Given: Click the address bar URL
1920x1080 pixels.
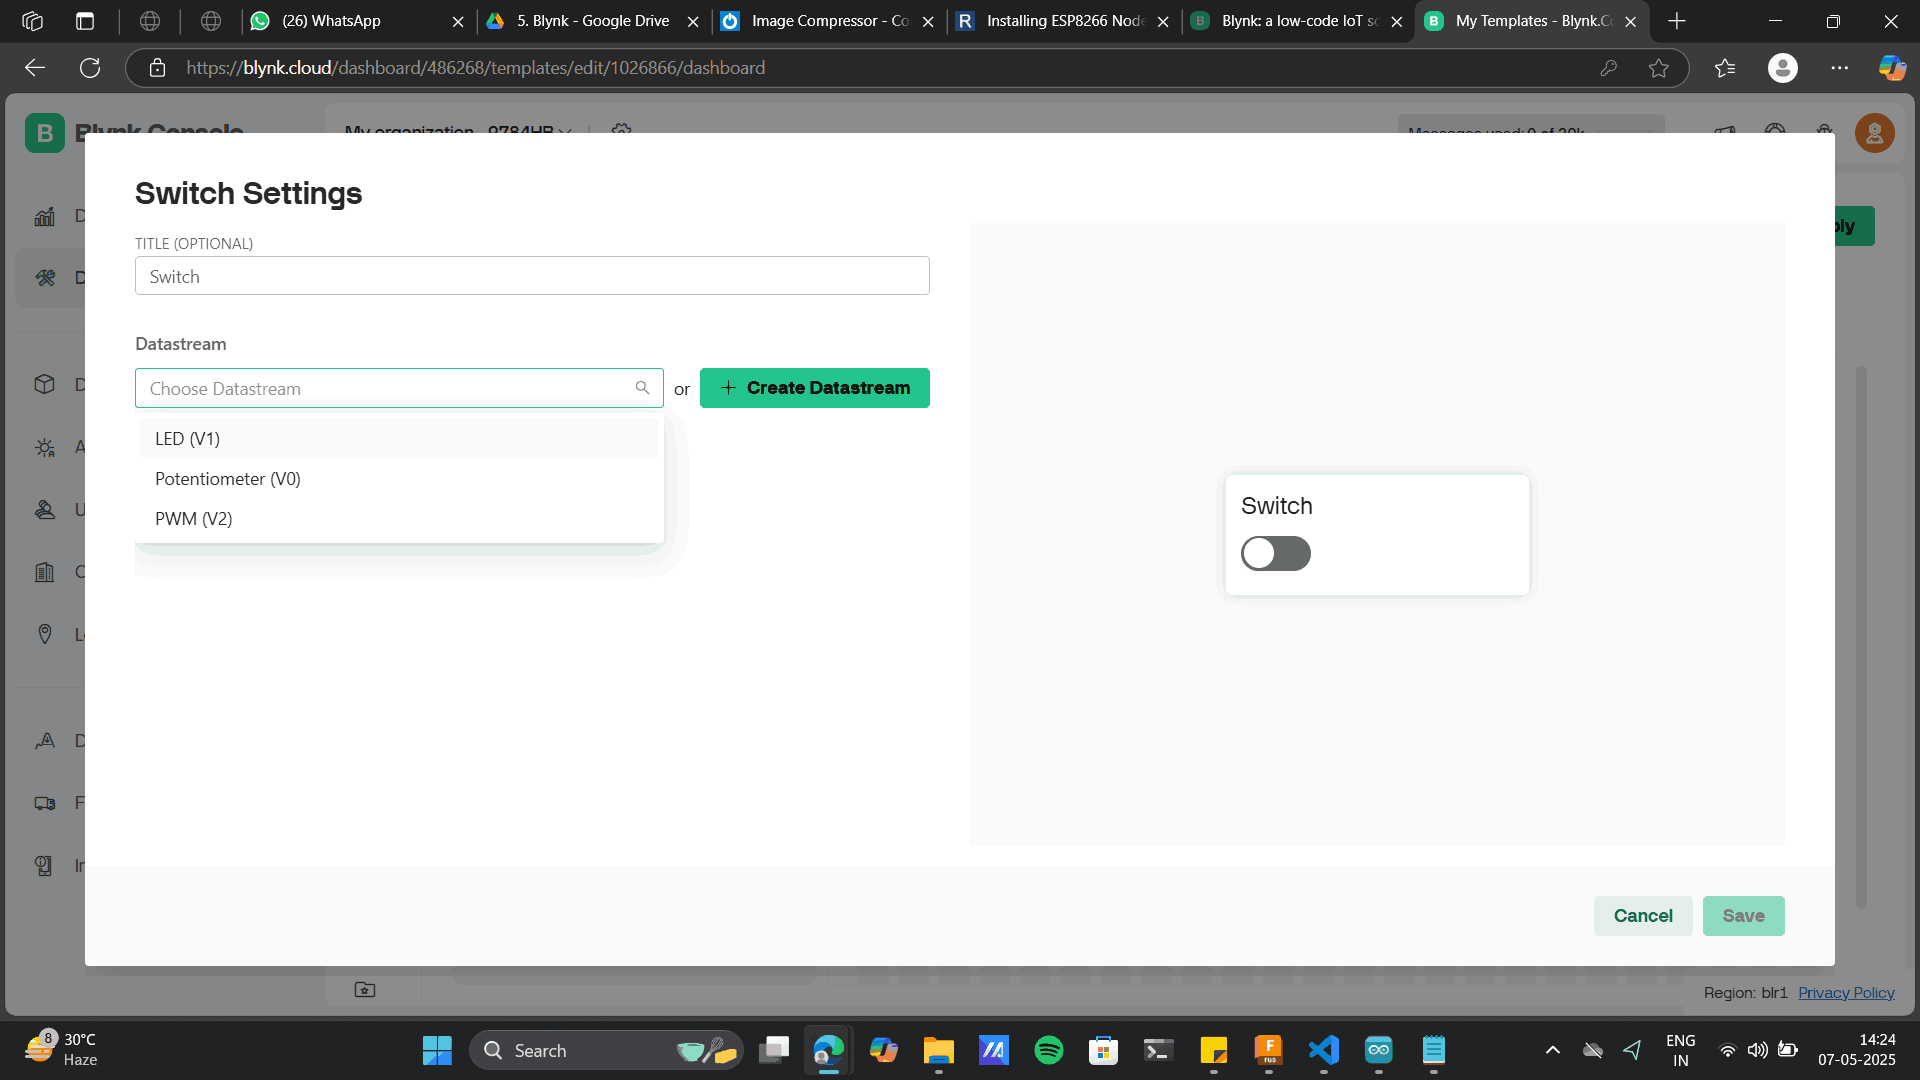Looking at the screenshot, I should [x=475, y=68].
